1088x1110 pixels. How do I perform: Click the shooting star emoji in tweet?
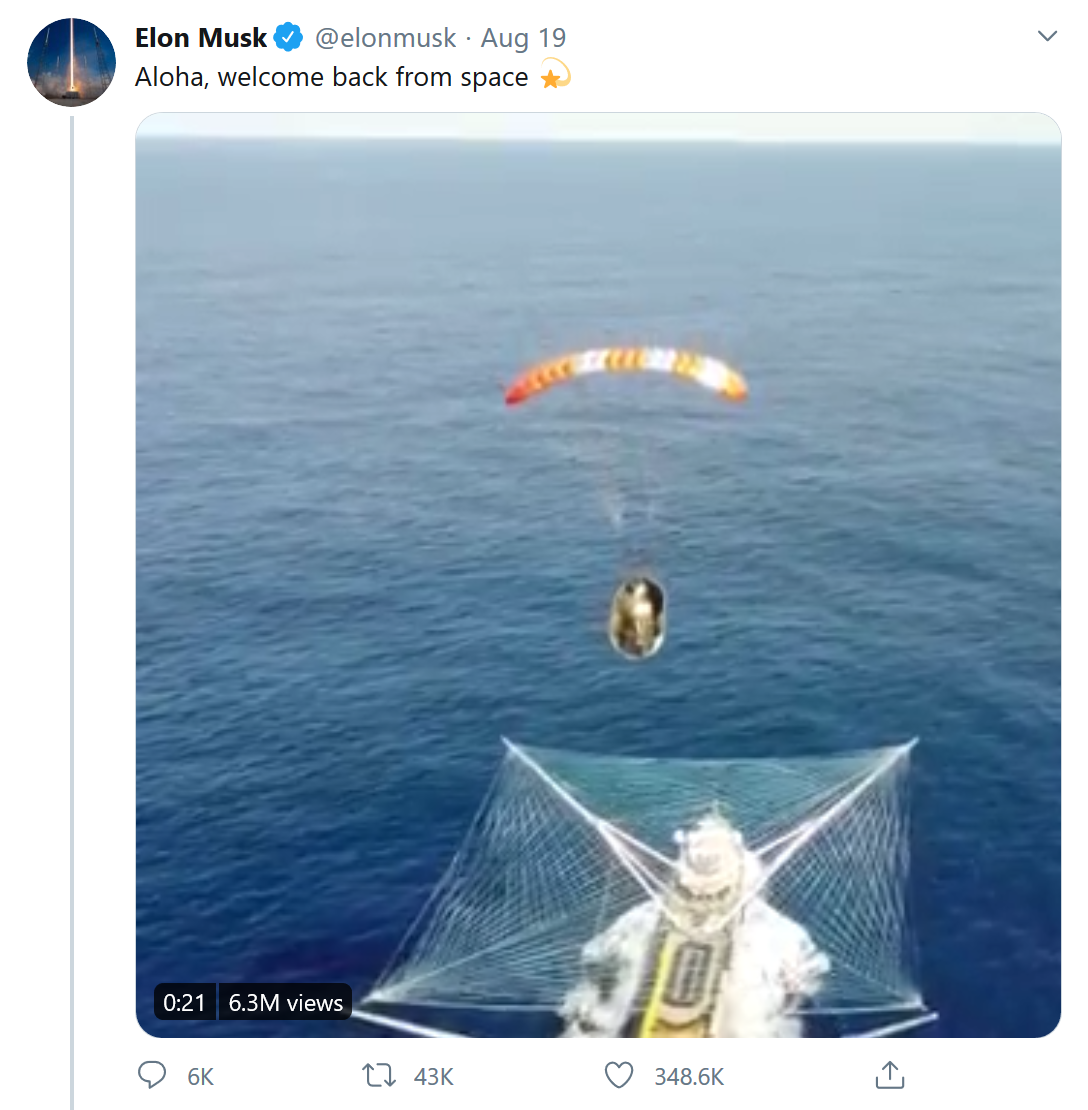point(554,76)
